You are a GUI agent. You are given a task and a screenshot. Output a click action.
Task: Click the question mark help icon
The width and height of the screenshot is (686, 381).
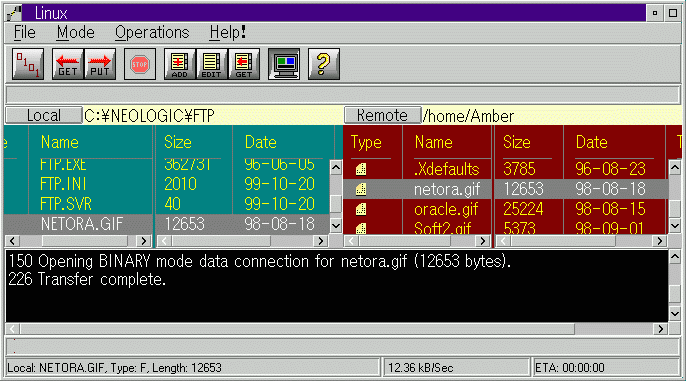coord(324,64)
